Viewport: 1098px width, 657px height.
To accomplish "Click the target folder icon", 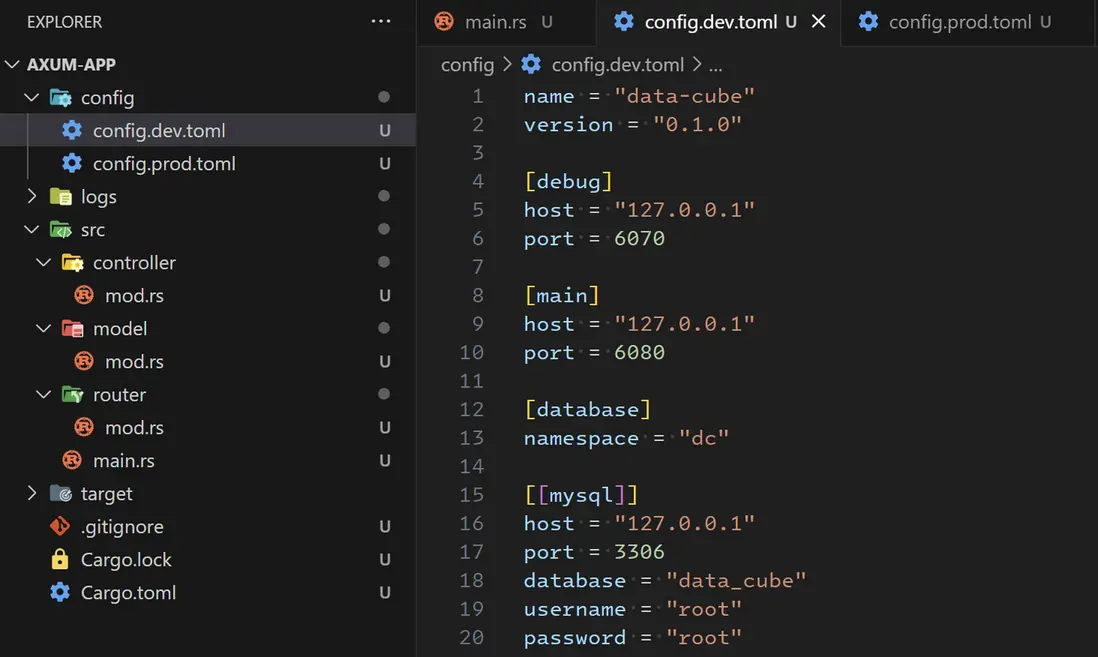I will pyautogui.click(x=60, y=494).
